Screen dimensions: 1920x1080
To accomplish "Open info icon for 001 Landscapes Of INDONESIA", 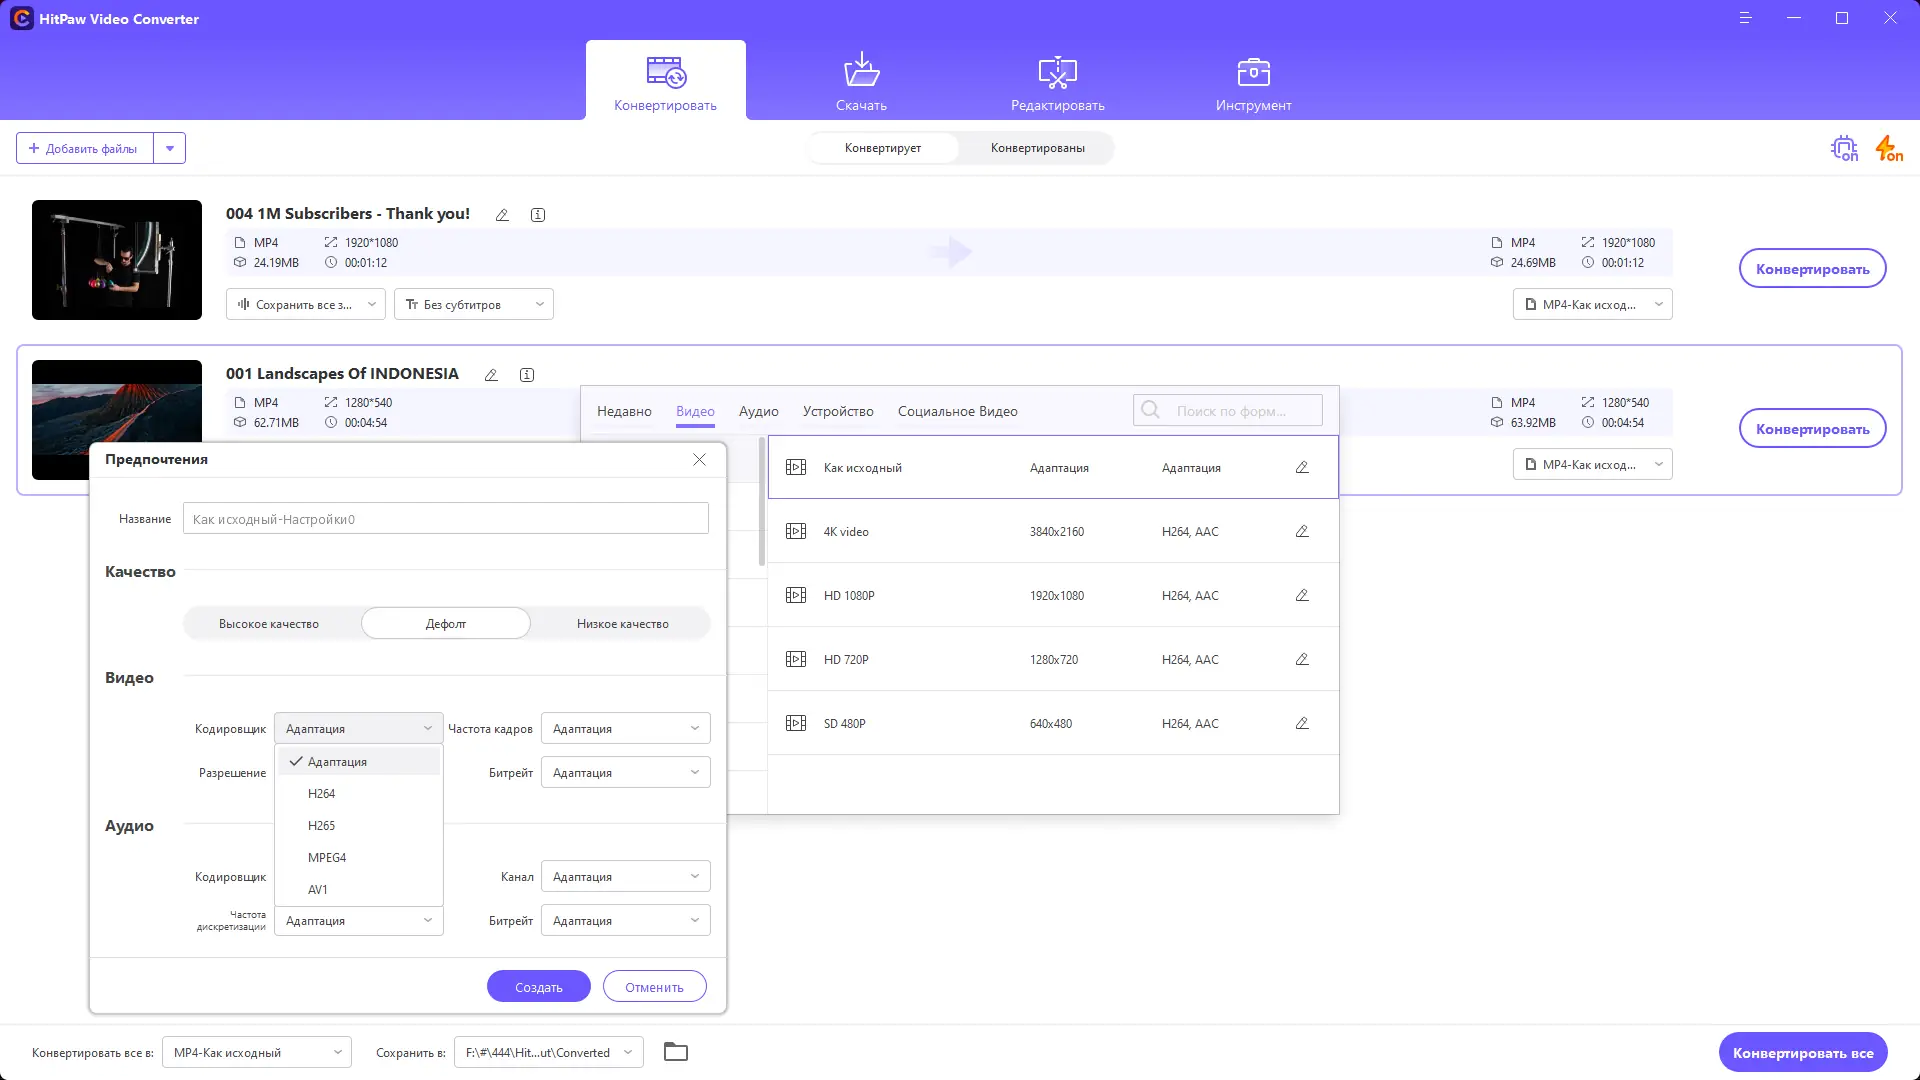I will click(527, 375).
